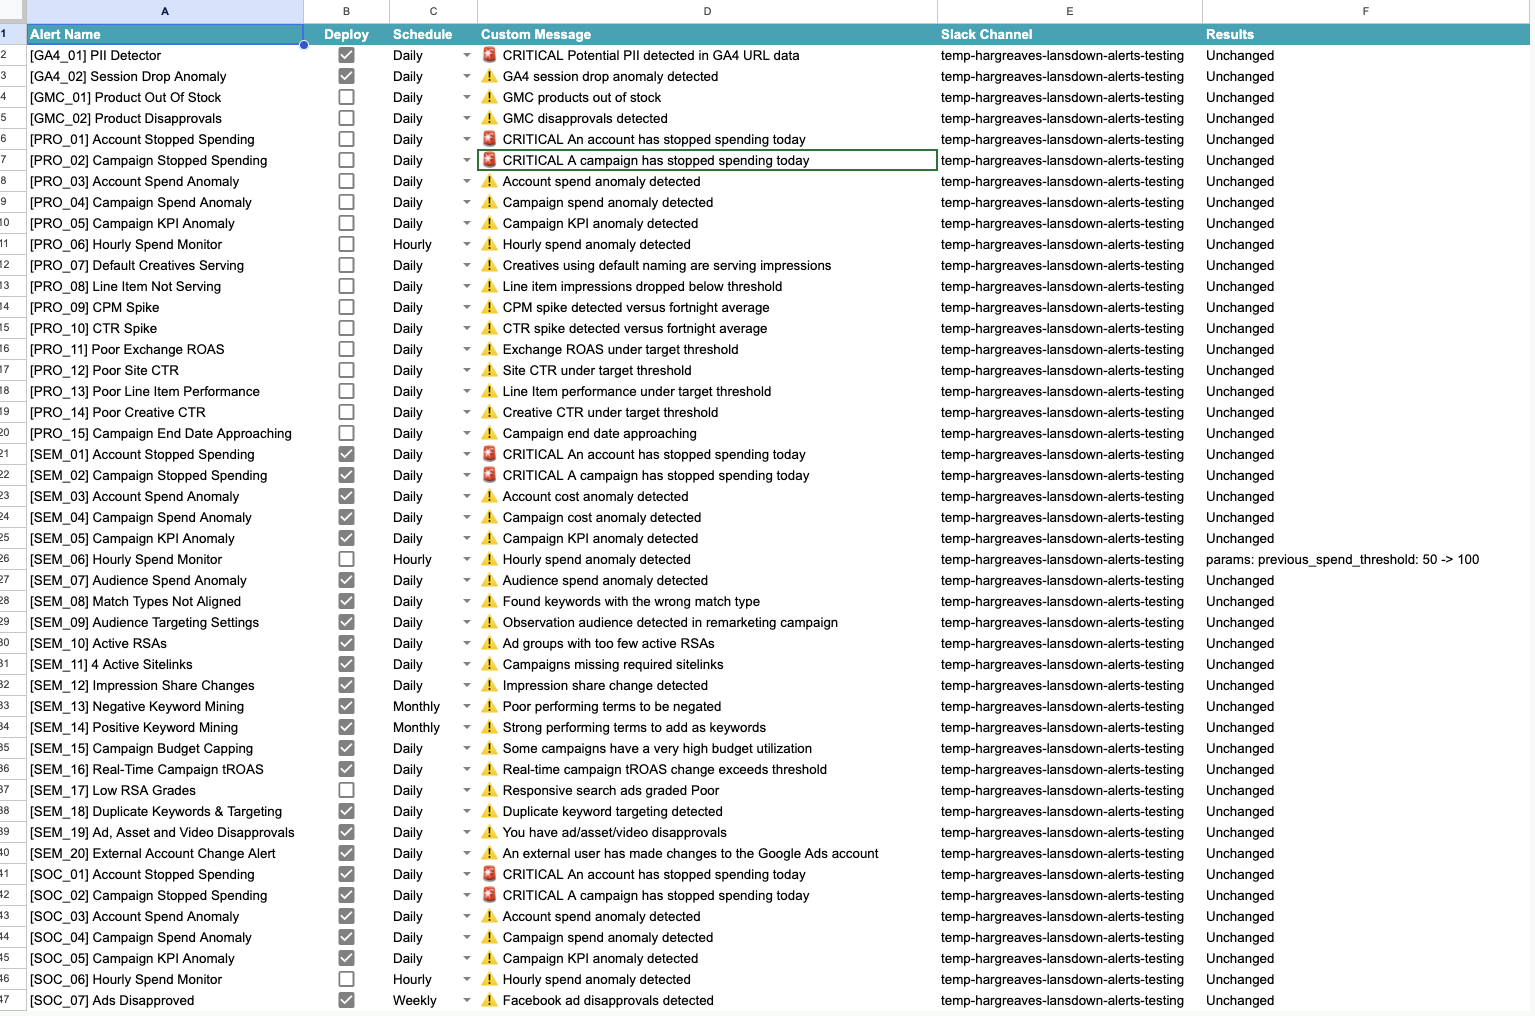Click warning icon by Exchange ROAS under target
1535x1016 pixels.
[489, 349]
